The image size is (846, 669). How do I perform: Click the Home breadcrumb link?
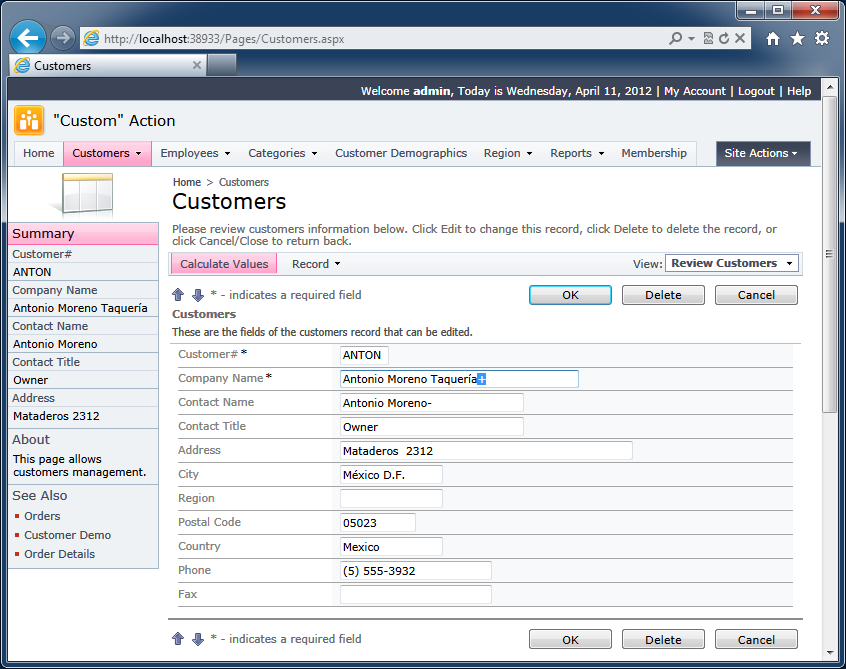187,182
